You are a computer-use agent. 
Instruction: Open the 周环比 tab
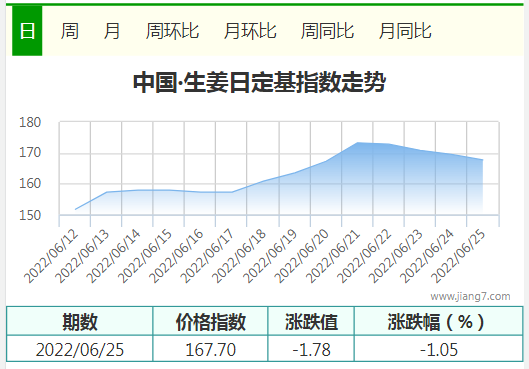point(172,31)
